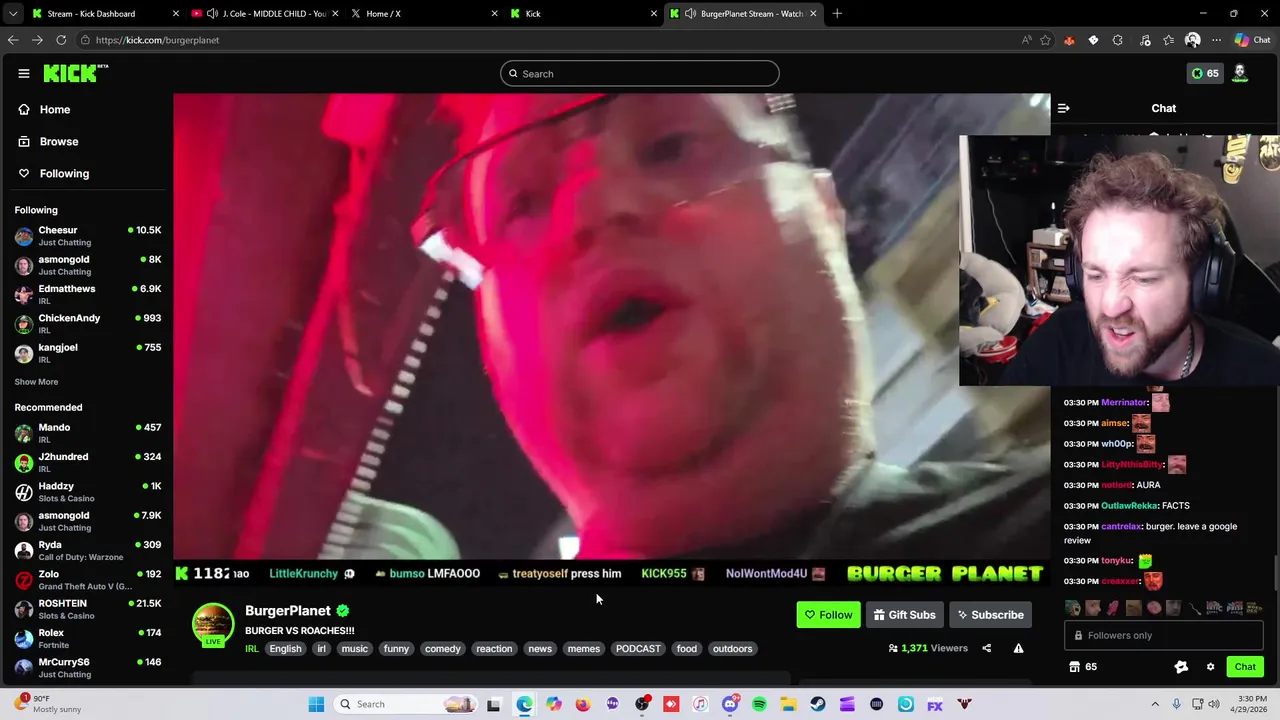Click the outdoors tag
This screenshot has width=1280, height=720.
pyautogui.click(x=732, y=649)
